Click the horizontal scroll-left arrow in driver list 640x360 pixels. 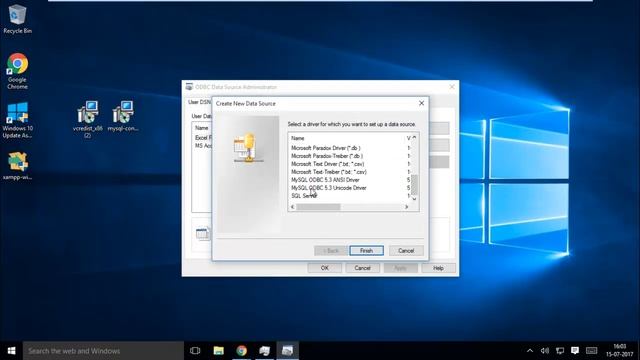pyautogui.click(x=292, y=207)
